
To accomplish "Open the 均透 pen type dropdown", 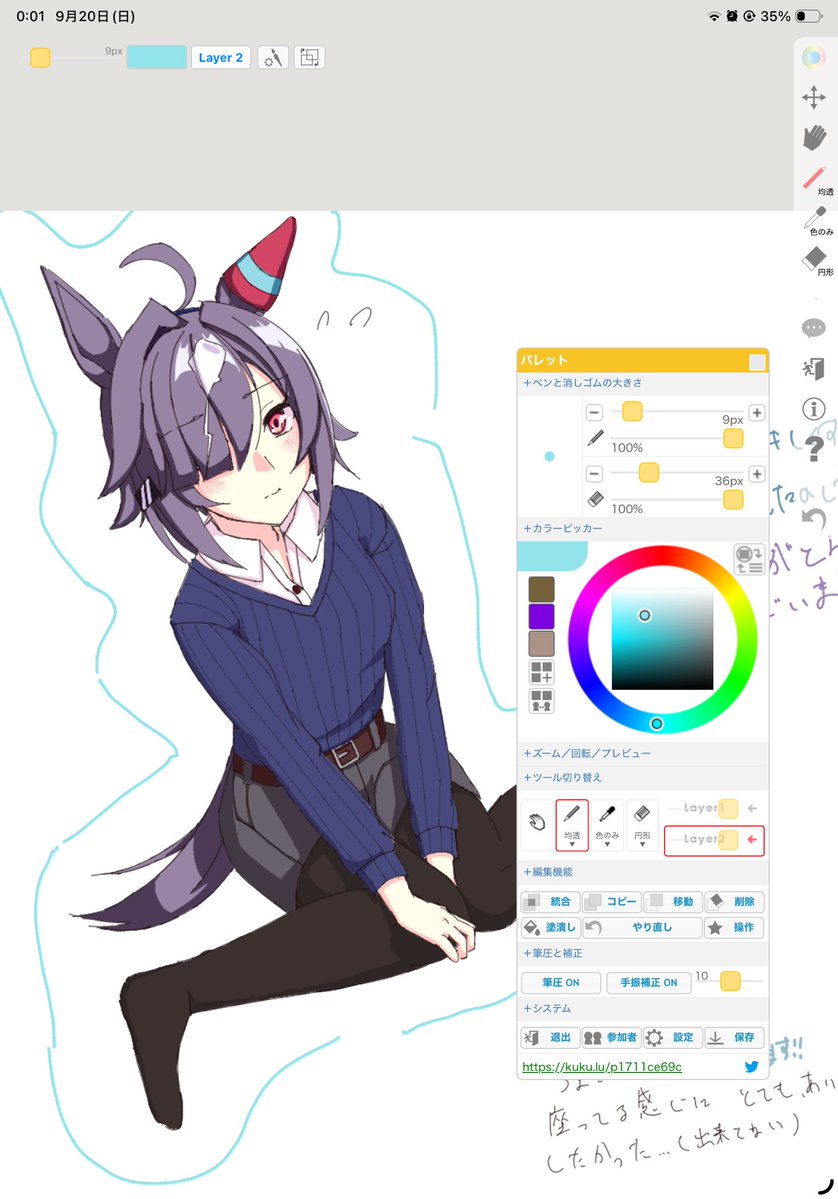I will click(572, 825).
